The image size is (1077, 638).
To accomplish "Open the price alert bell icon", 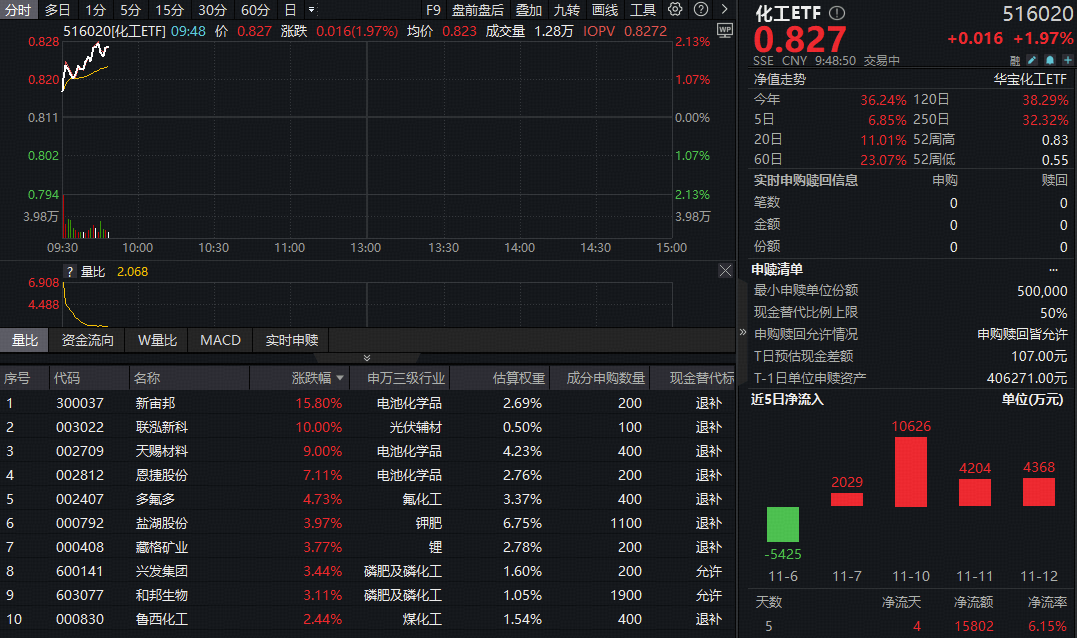I will tap(1049, 60).
